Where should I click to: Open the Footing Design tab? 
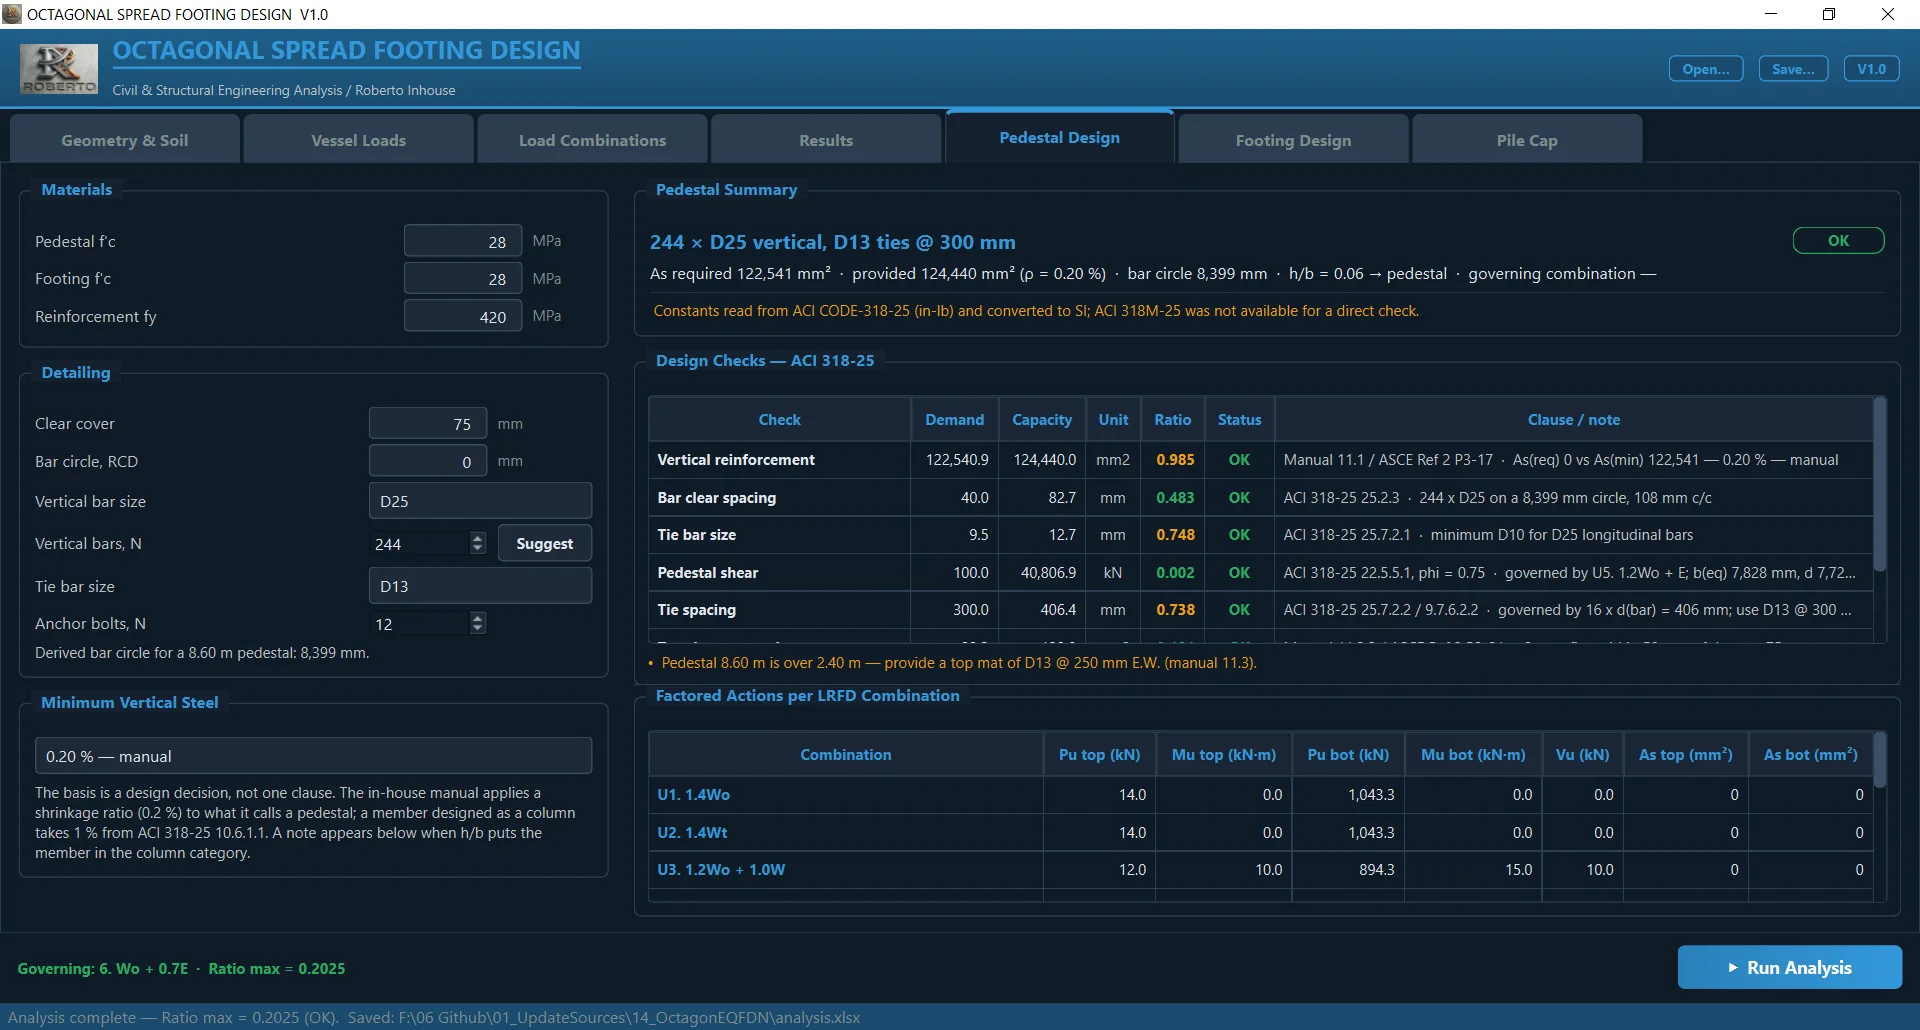pos(1294,140)
